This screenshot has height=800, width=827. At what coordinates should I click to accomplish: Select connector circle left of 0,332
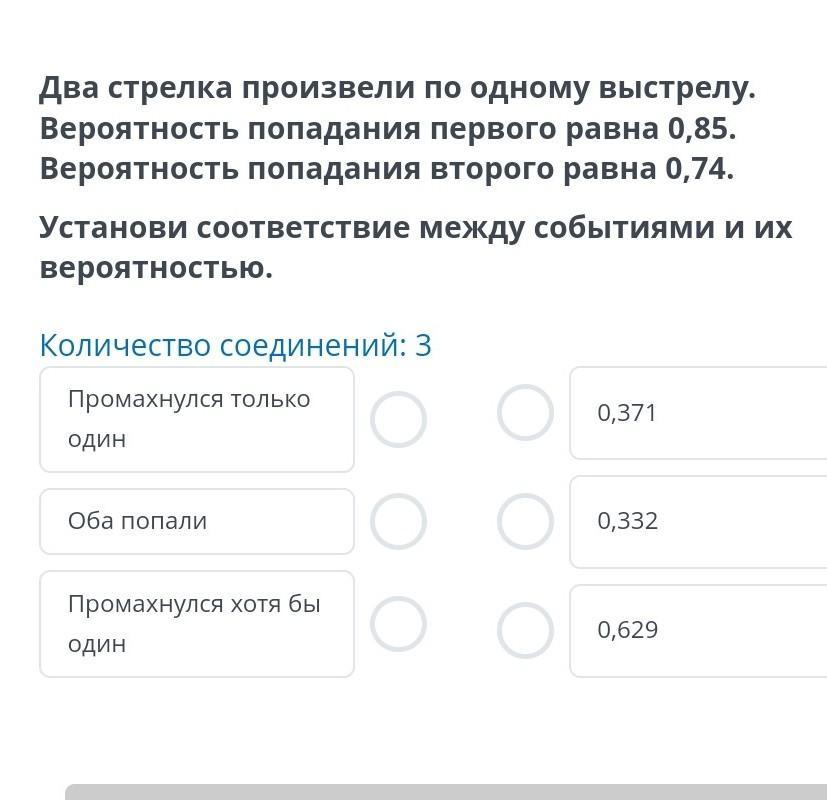click(x=525, y=522)
